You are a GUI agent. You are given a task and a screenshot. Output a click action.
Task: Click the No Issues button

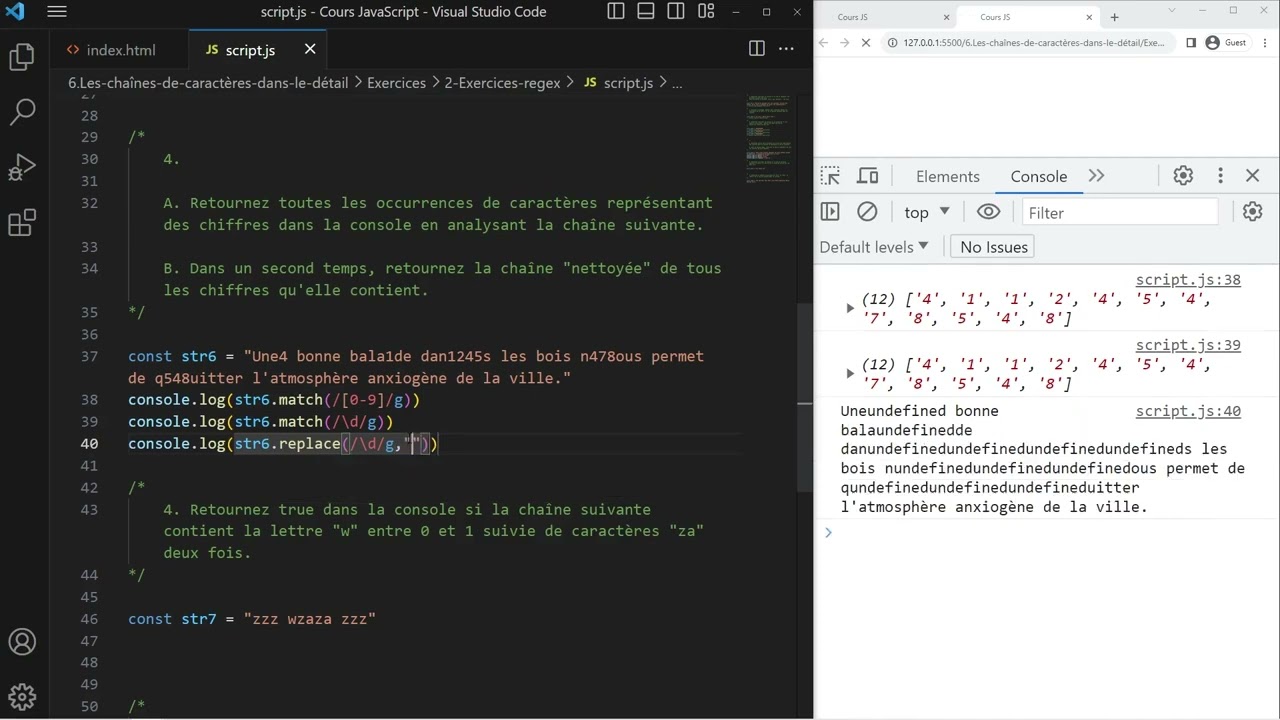pos(994,247)
